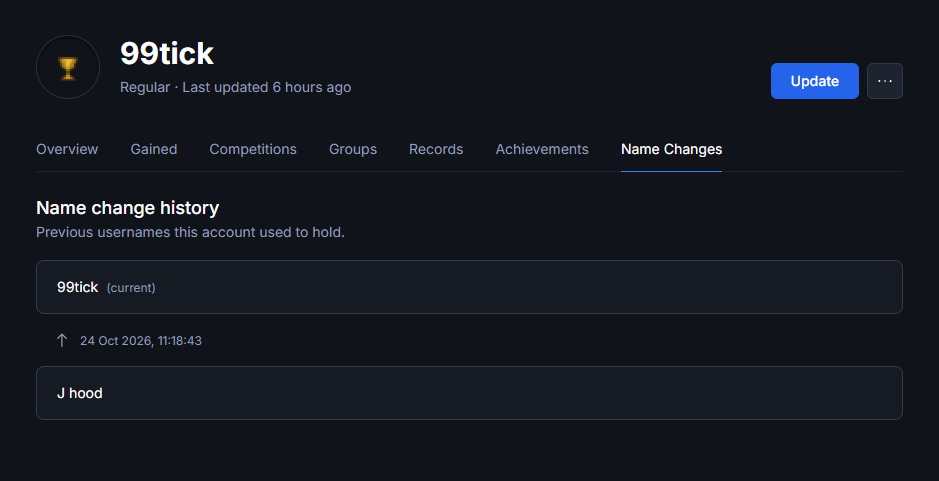Click the blue Update button
This screenshot has width=939, height=481.
814,81
